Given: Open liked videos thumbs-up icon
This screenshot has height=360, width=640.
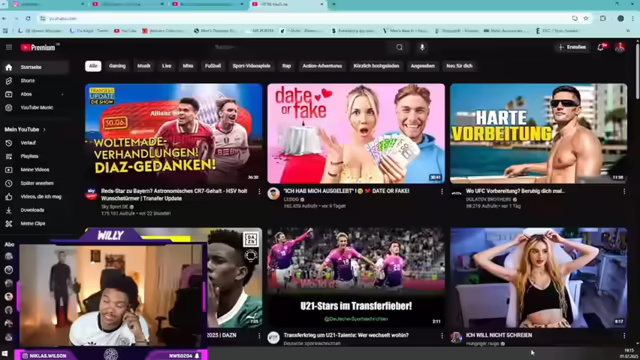Looking at the screenshot, I should click(9, 197).
